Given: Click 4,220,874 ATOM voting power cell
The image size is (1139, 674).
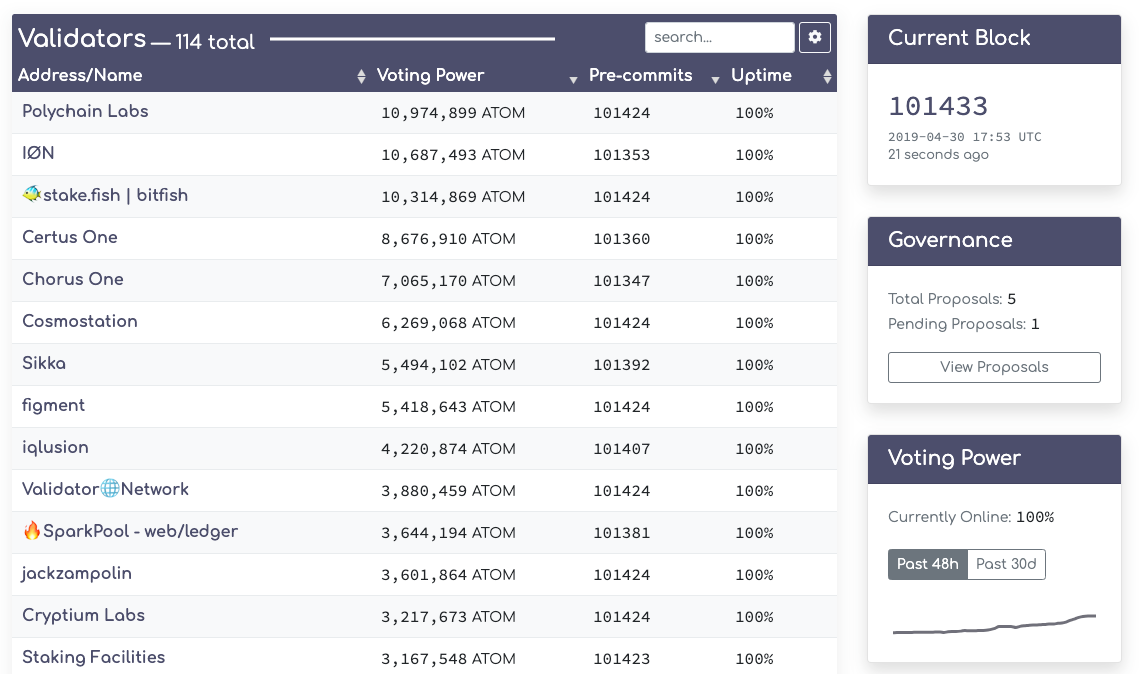Looking at the screenshot, I should (x=448, y=450).
